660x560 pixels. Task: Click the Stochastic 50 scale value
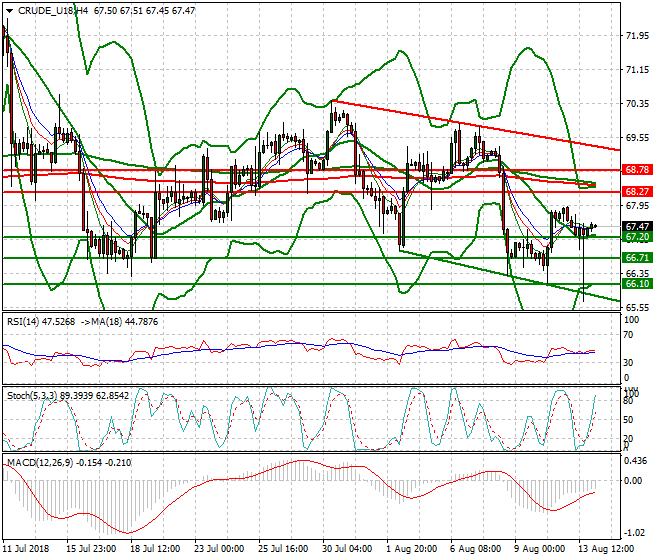628,420
